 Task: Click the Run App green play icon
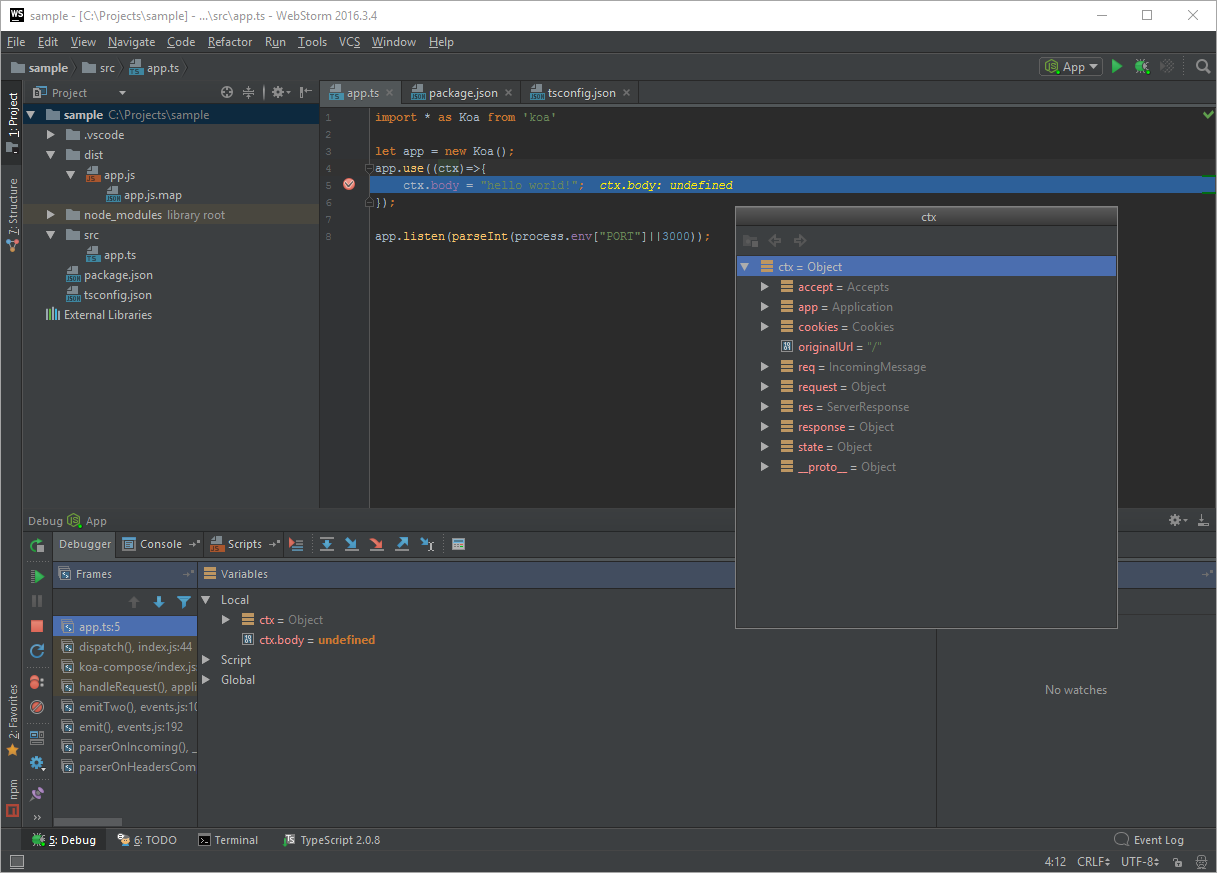point(1117,67)
